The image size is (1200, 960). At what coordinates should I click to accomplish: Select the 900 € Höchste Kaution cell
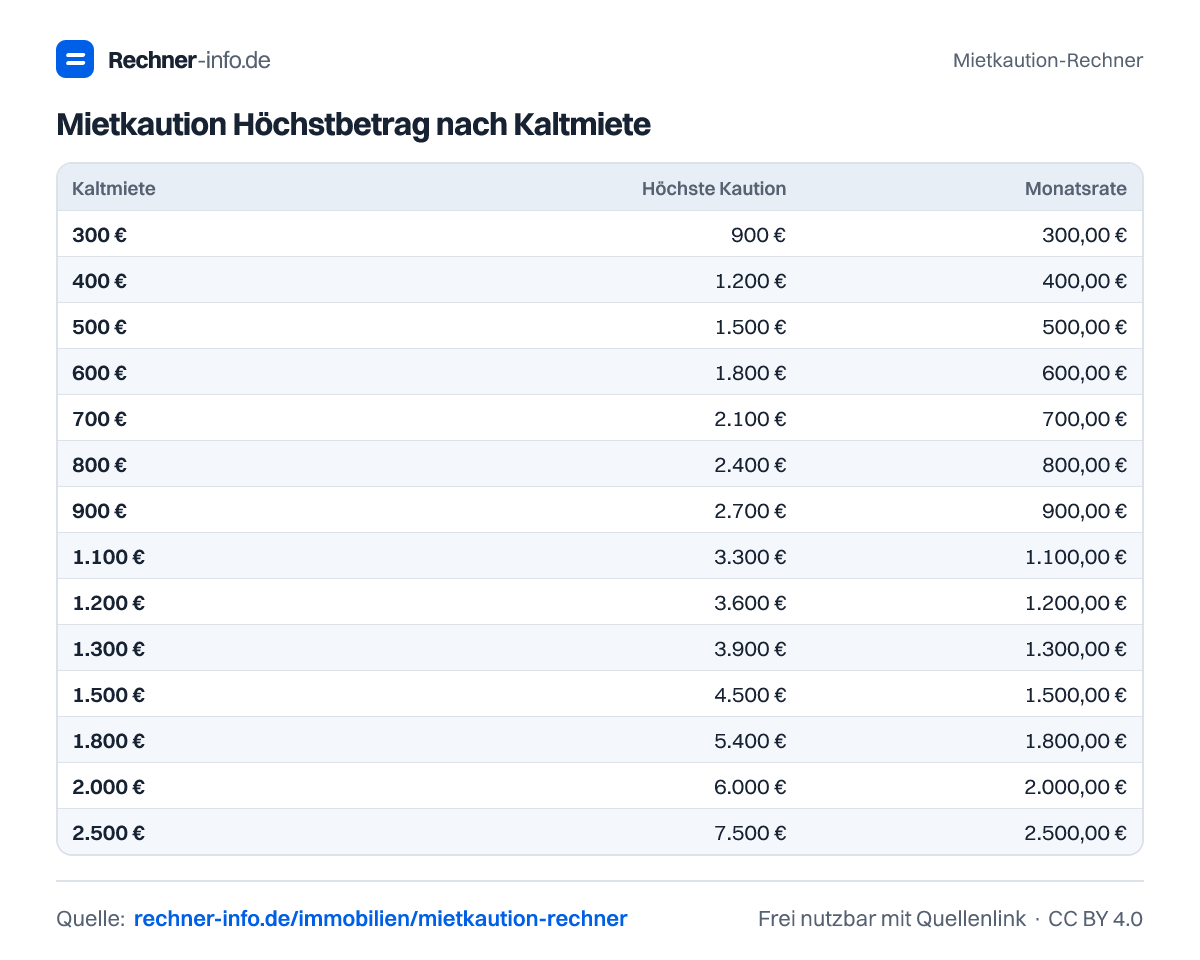point(758,235)
